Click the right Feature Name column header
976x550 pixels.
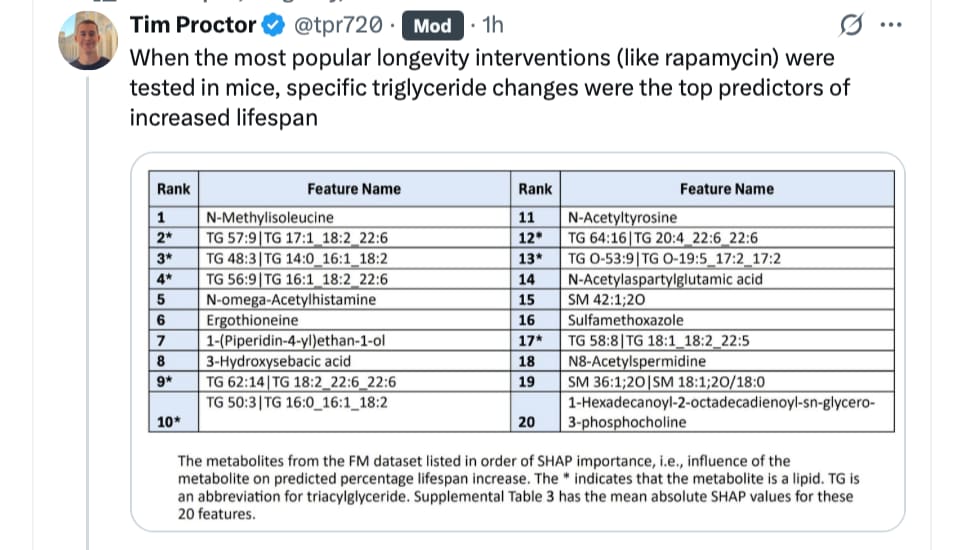click(727, 189)
